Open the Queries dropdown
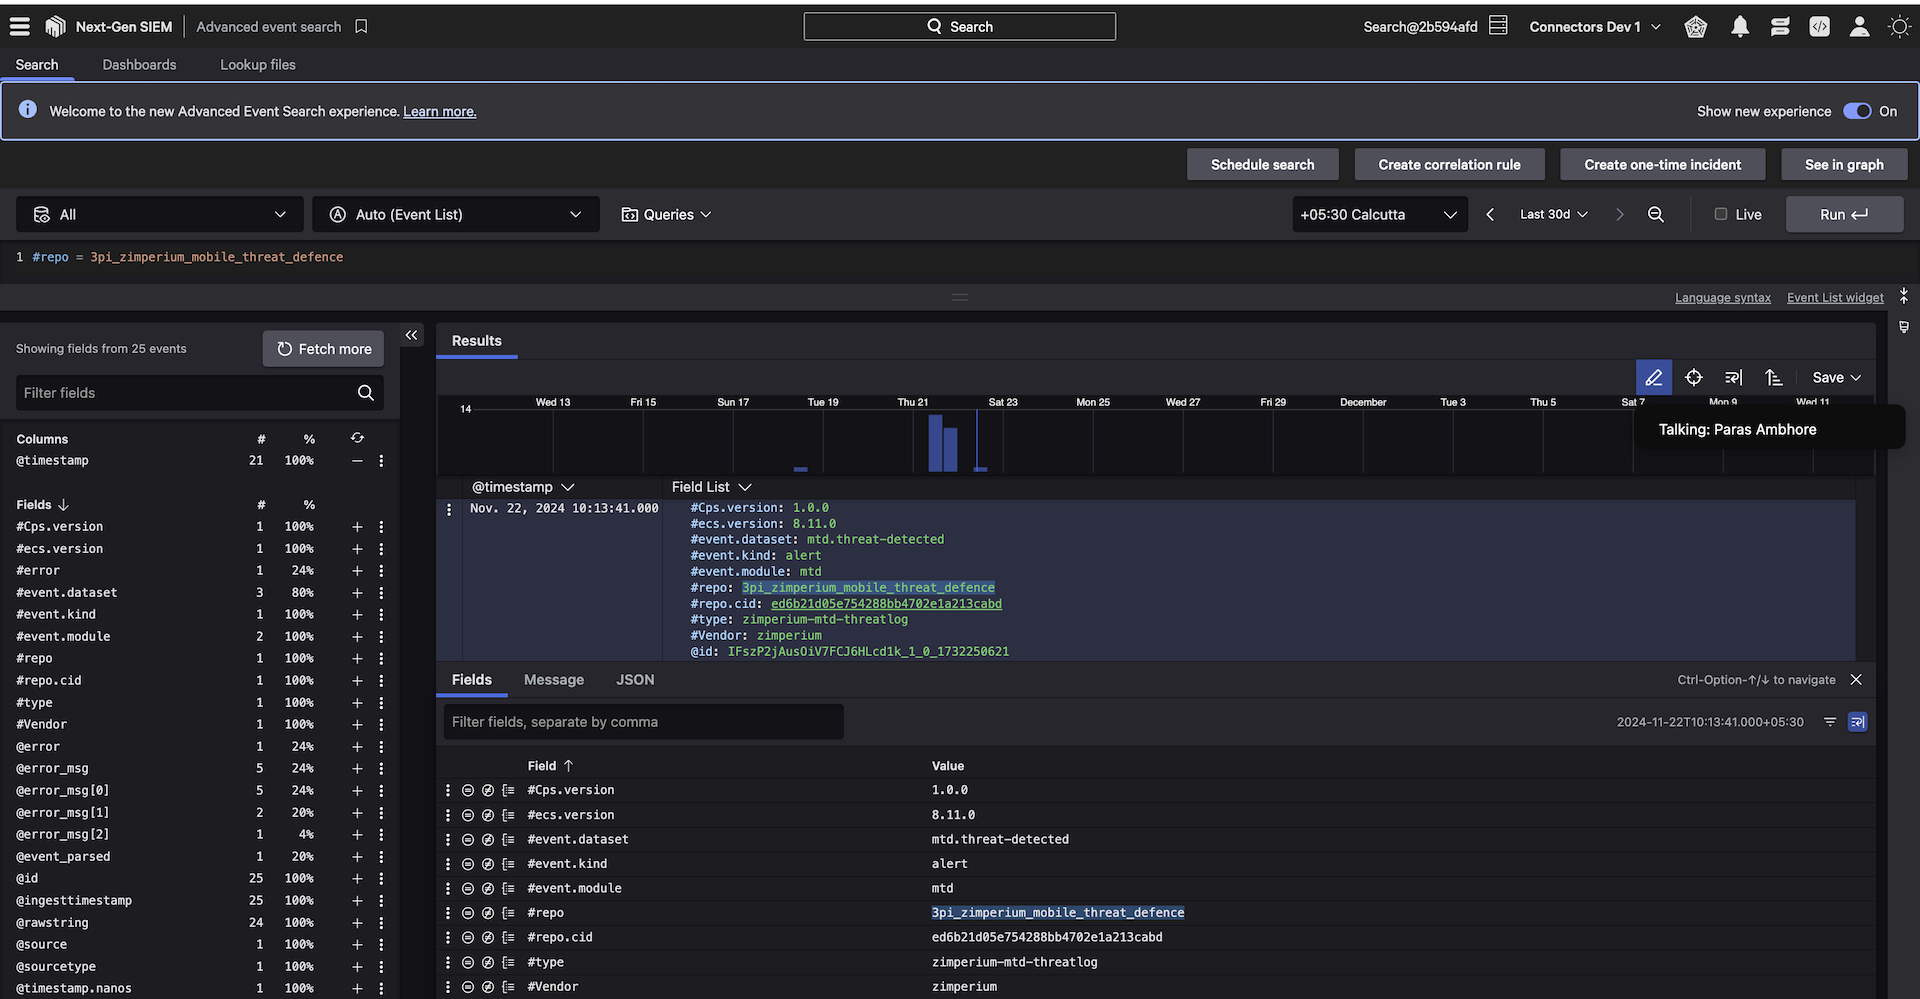The image size is (1920, 999). 667,215
